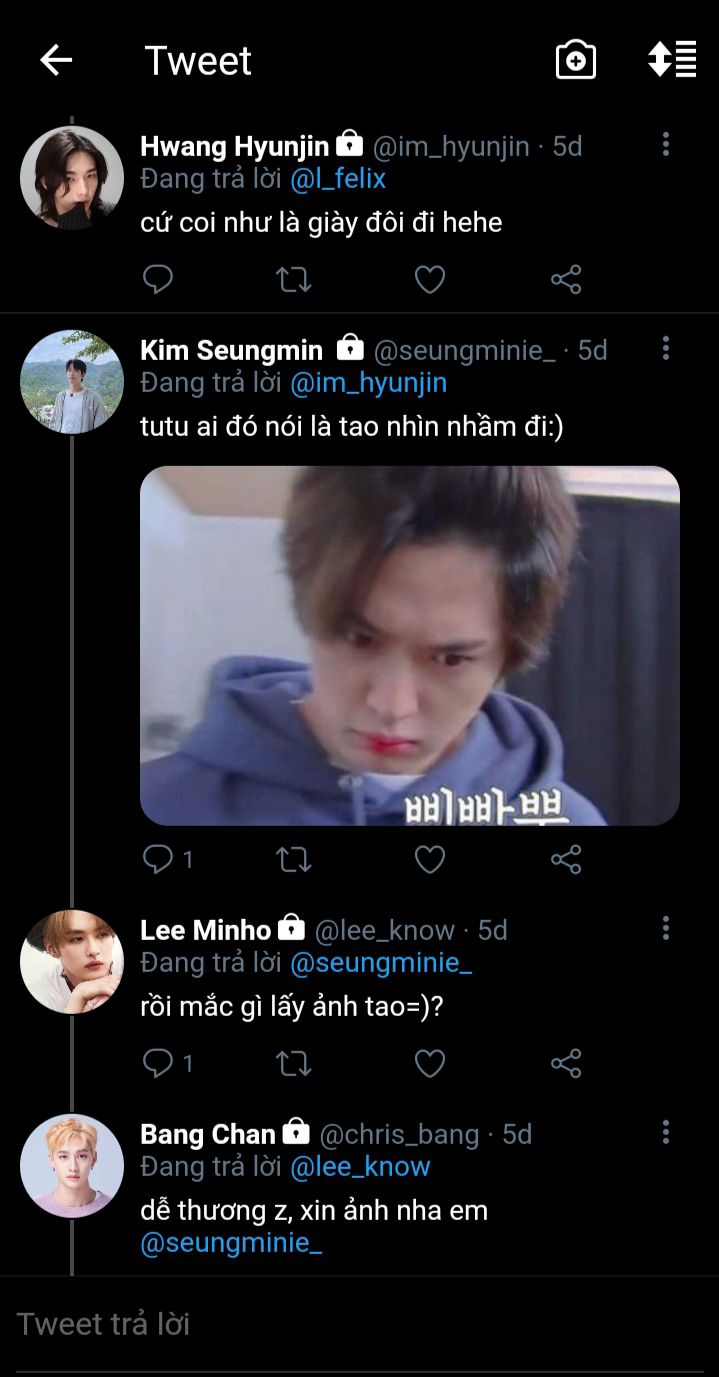
Task: Like Hwang Hyunjin's tweet
Action: coord(430,279)
